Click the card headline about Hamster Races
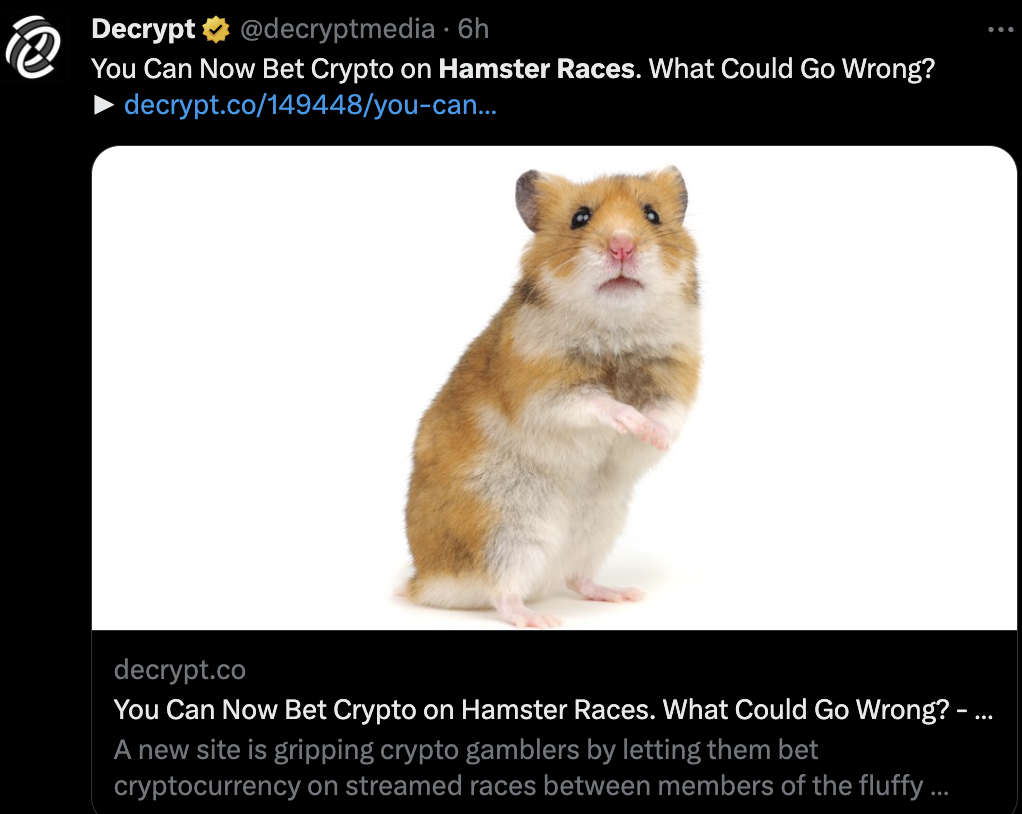 (553, 710)
